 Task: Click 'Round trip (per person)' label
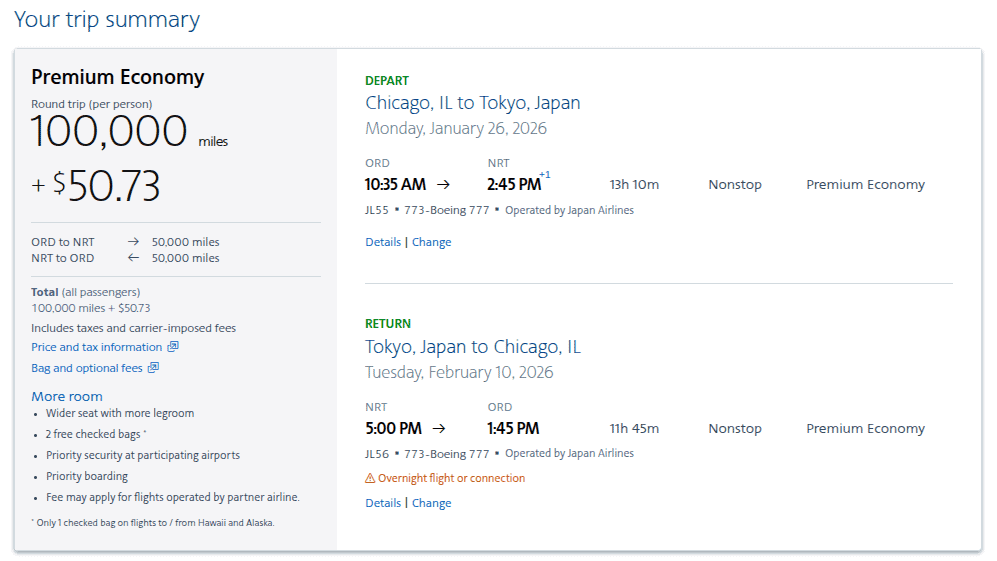92,104
